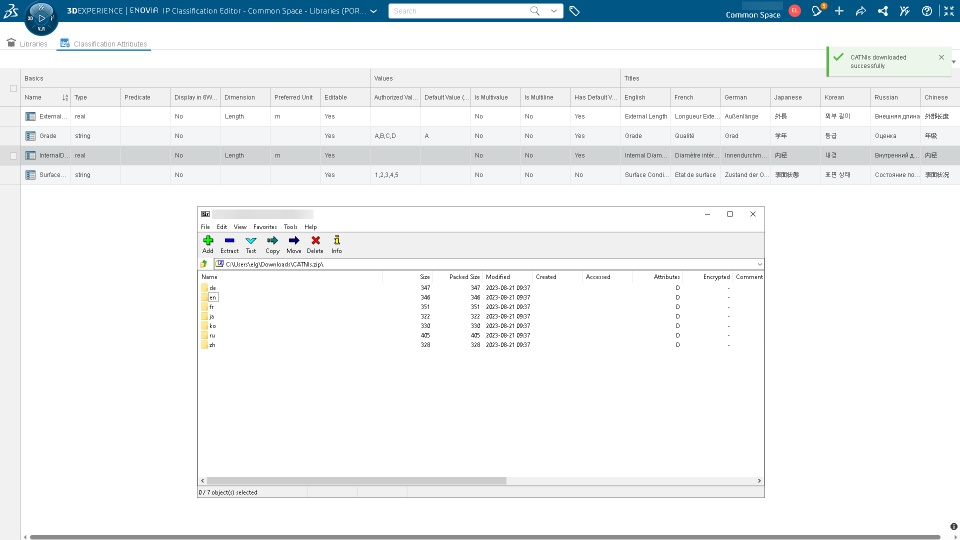Click the main page horizontal scrollbar
This screenshot has width=960, height=540.
[485, 537]
